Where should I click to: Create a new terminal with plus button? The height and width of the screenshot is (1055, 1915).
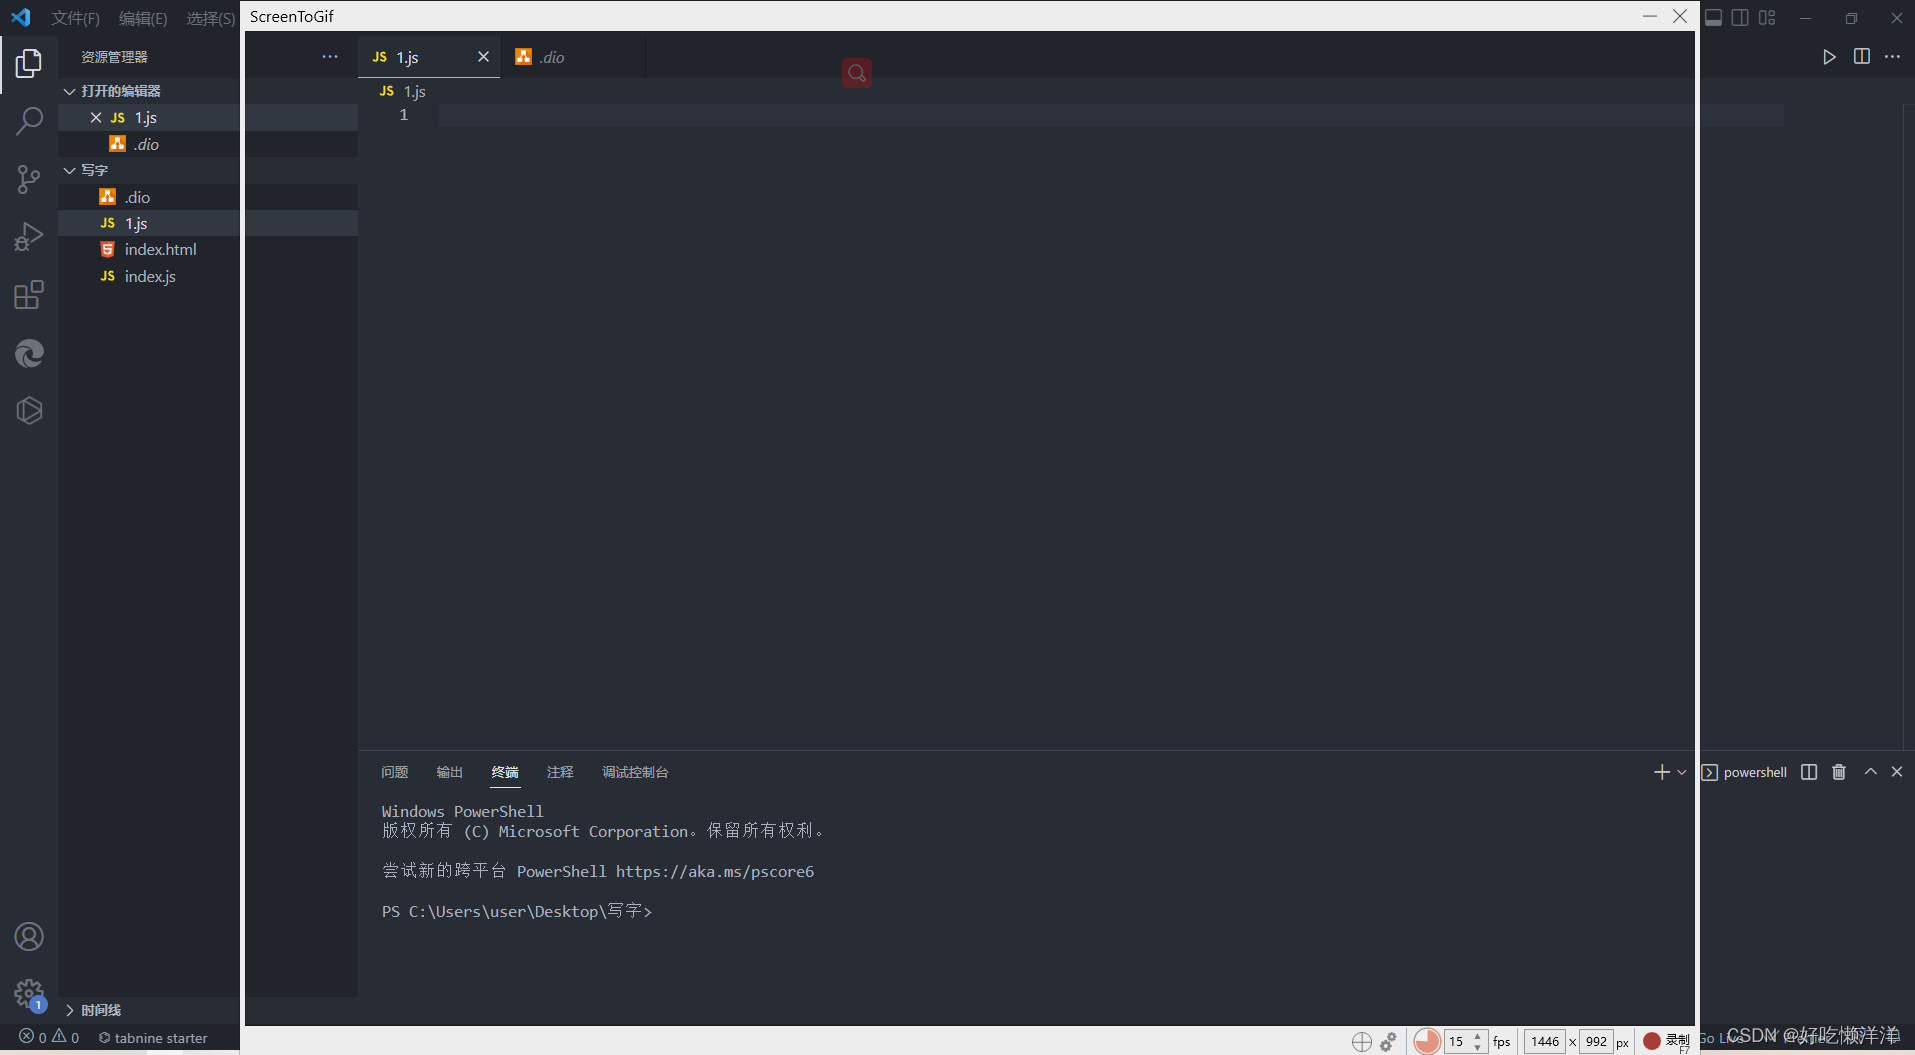click(x=1662, y=772)
